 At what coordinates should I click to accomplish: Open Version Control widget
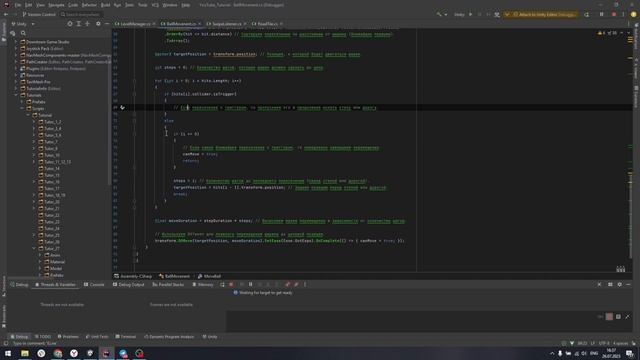pos(39,14)
